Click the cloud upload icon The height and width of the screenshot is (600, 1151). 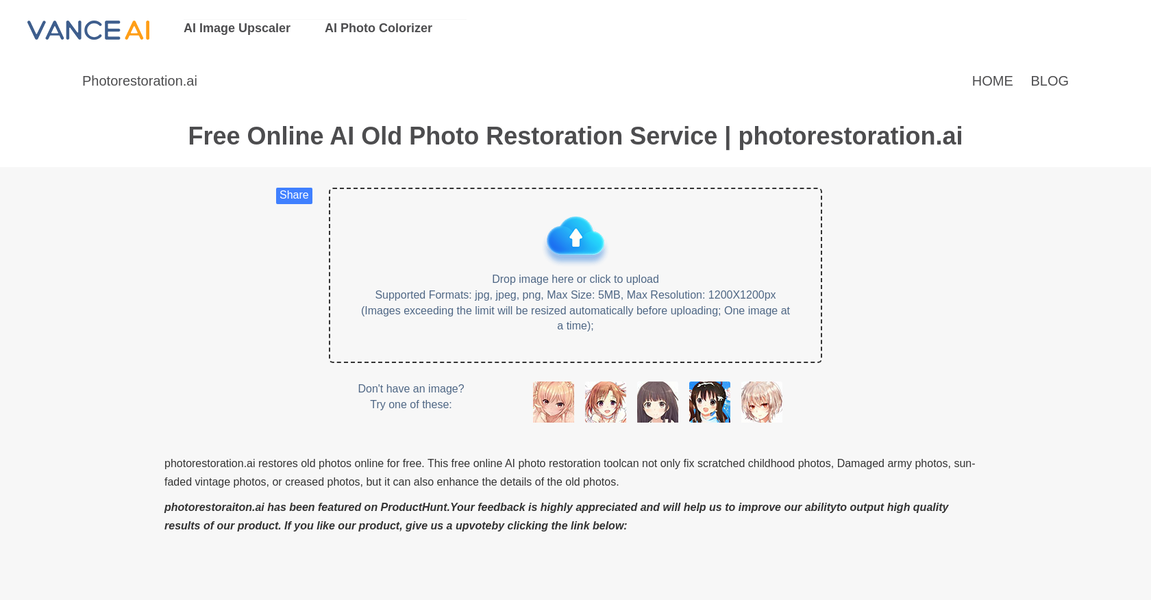pos(575,238)
